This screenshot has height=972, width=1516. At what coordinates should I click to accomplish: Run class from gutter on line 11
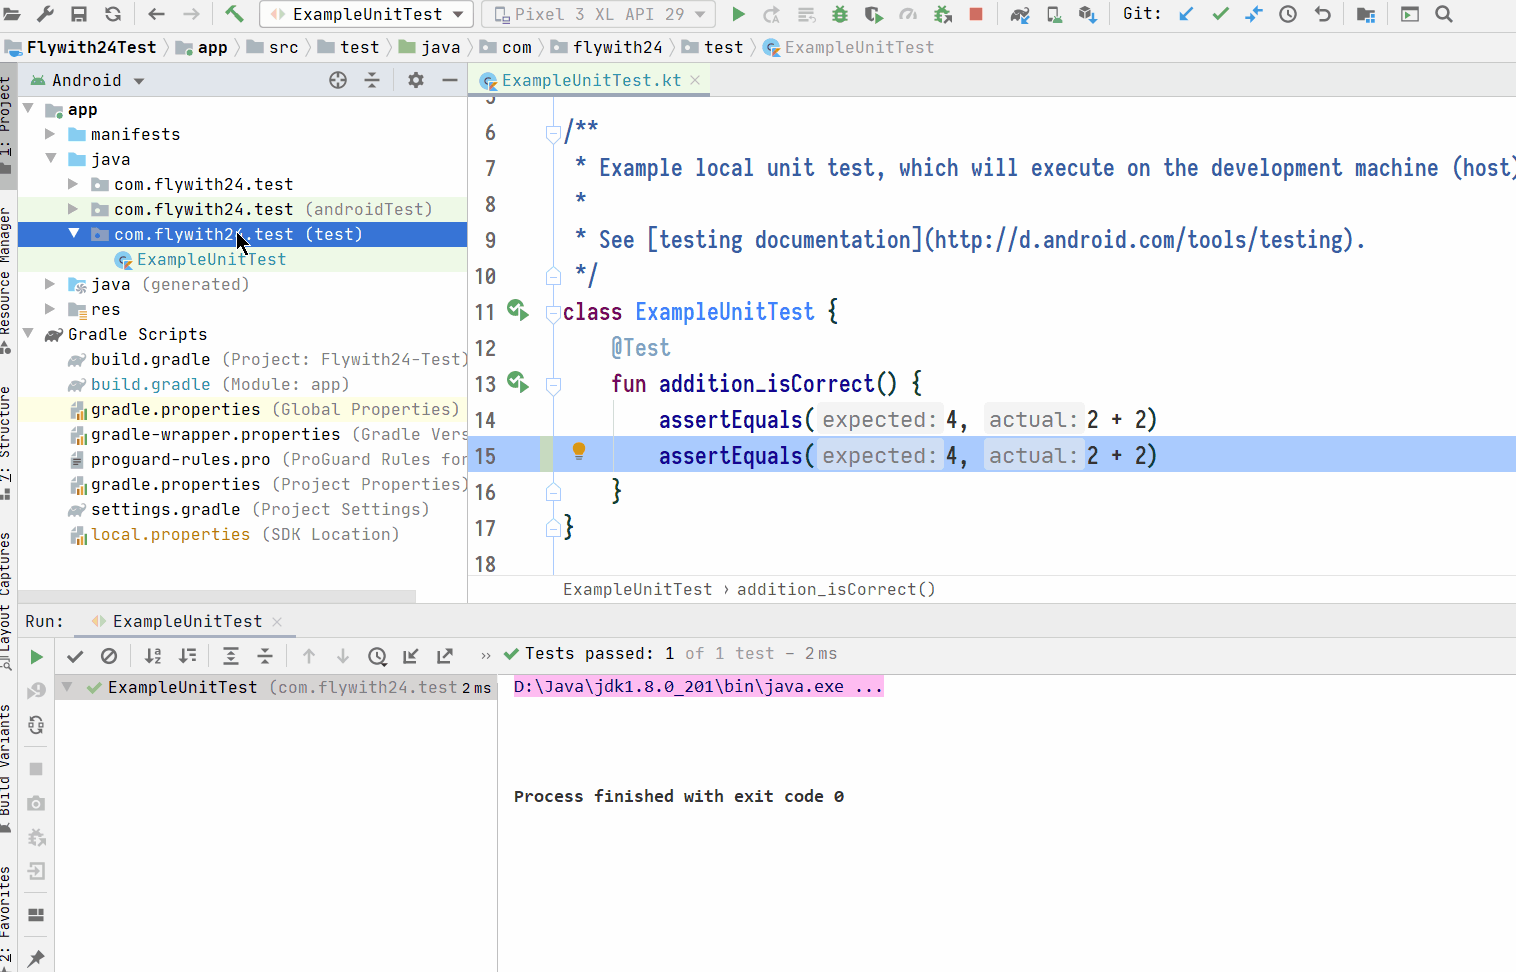tap(517, 310)
